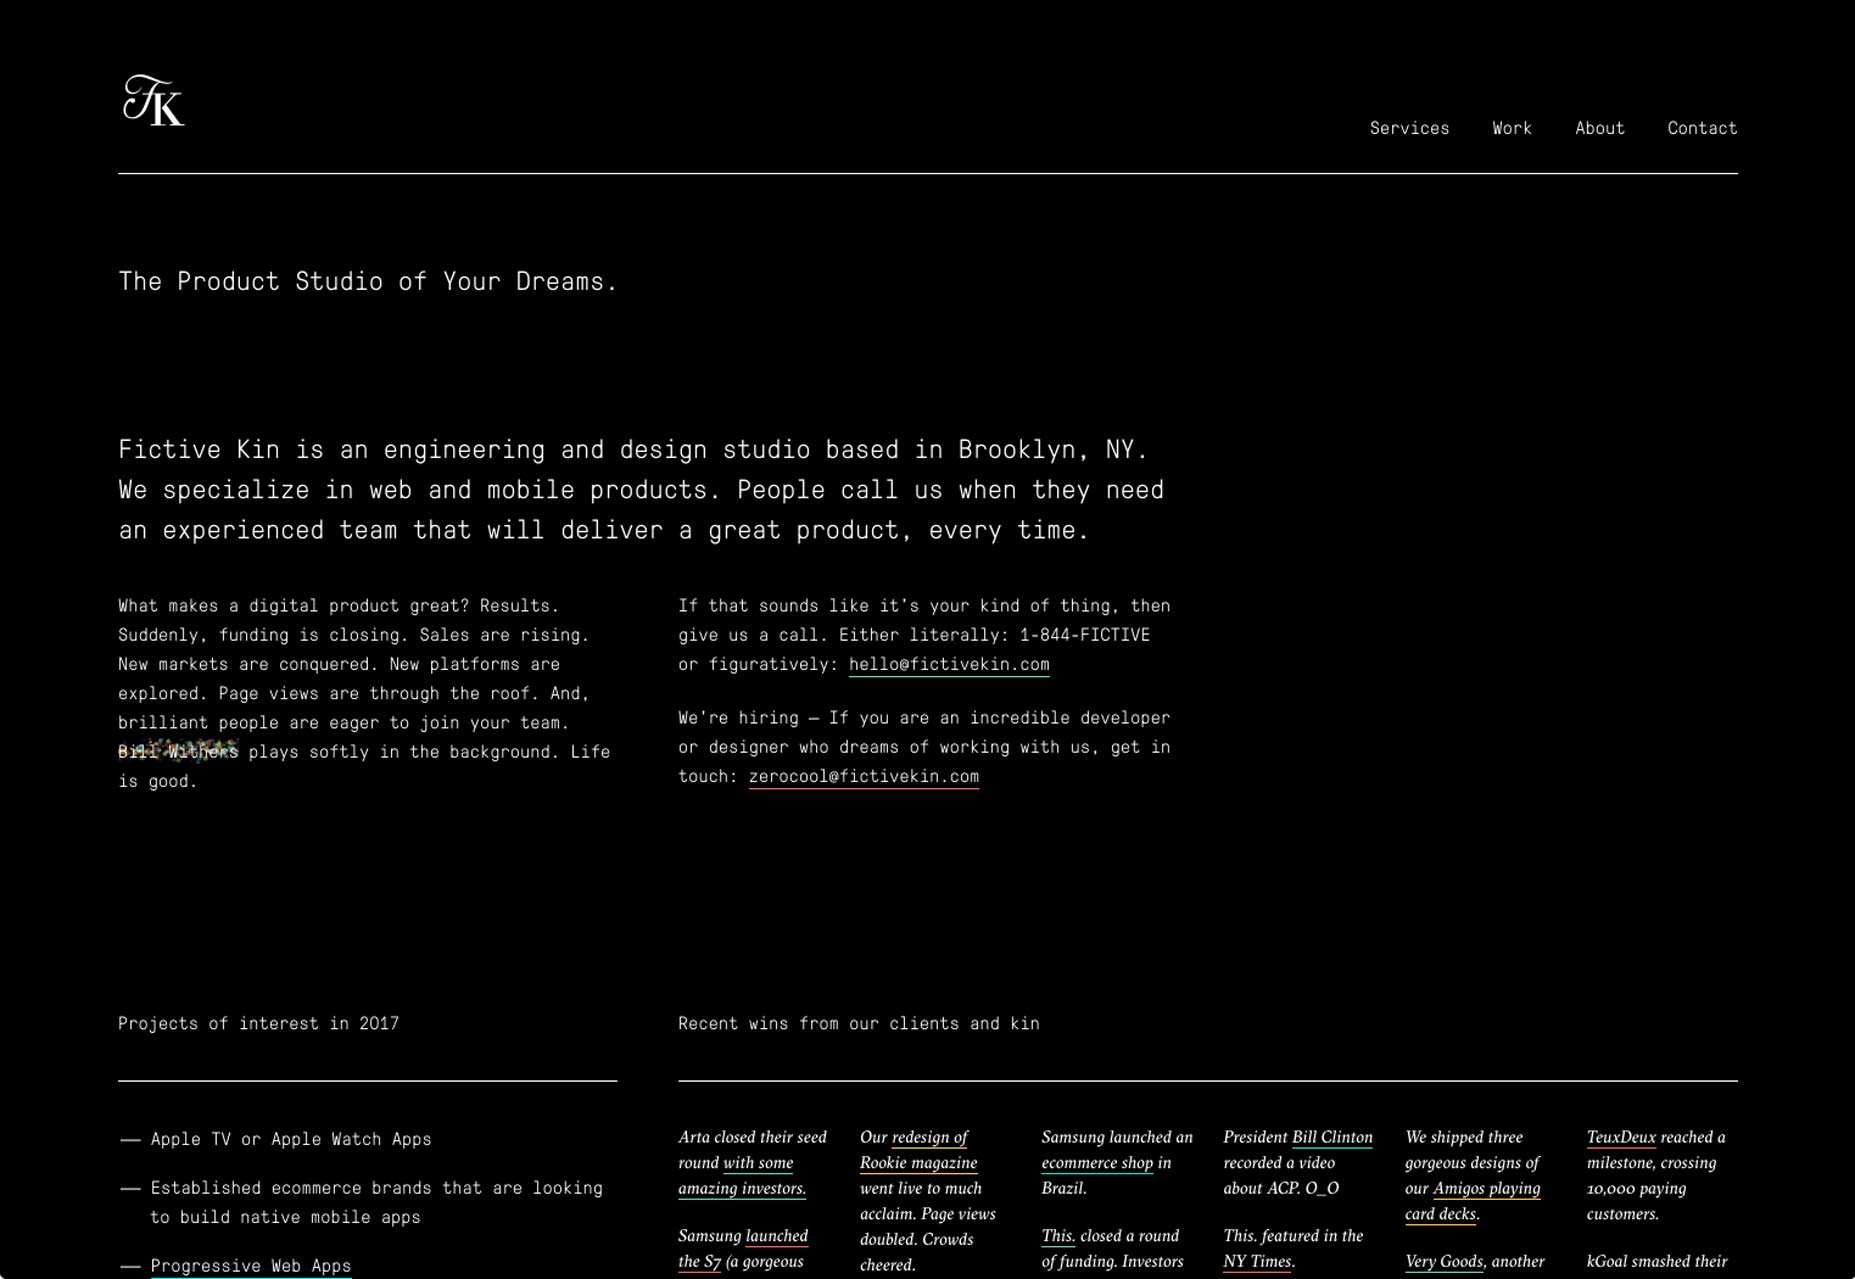Open the Work page
The width and height of the screenshot is (1855, 1279).
1512,128
